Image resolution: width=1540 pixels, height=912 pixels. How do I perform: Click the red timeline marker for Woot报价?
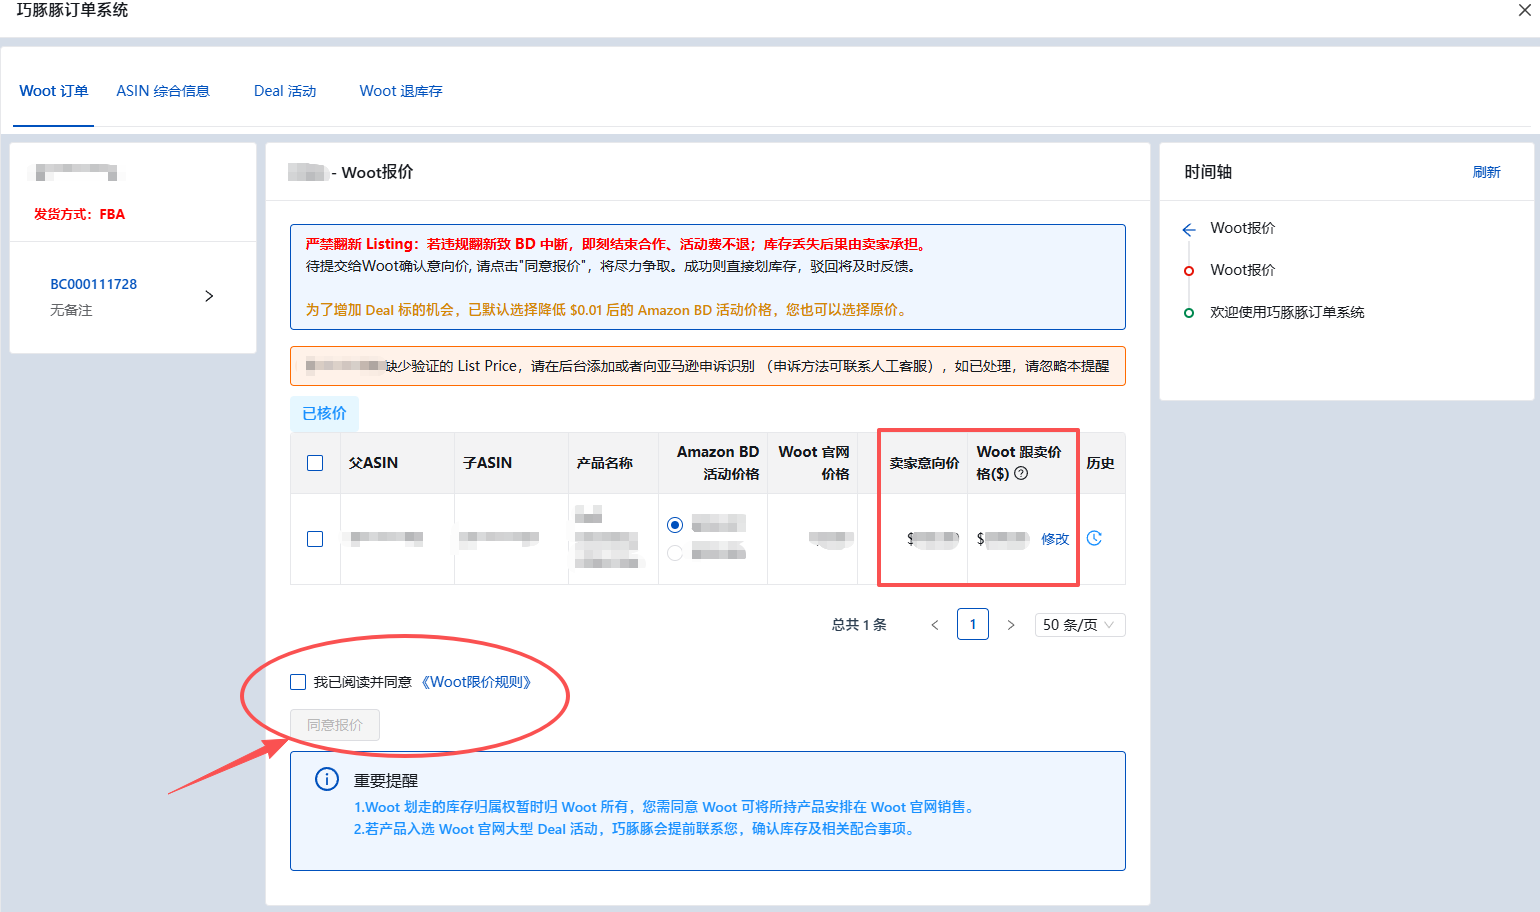pos(1189,271)
